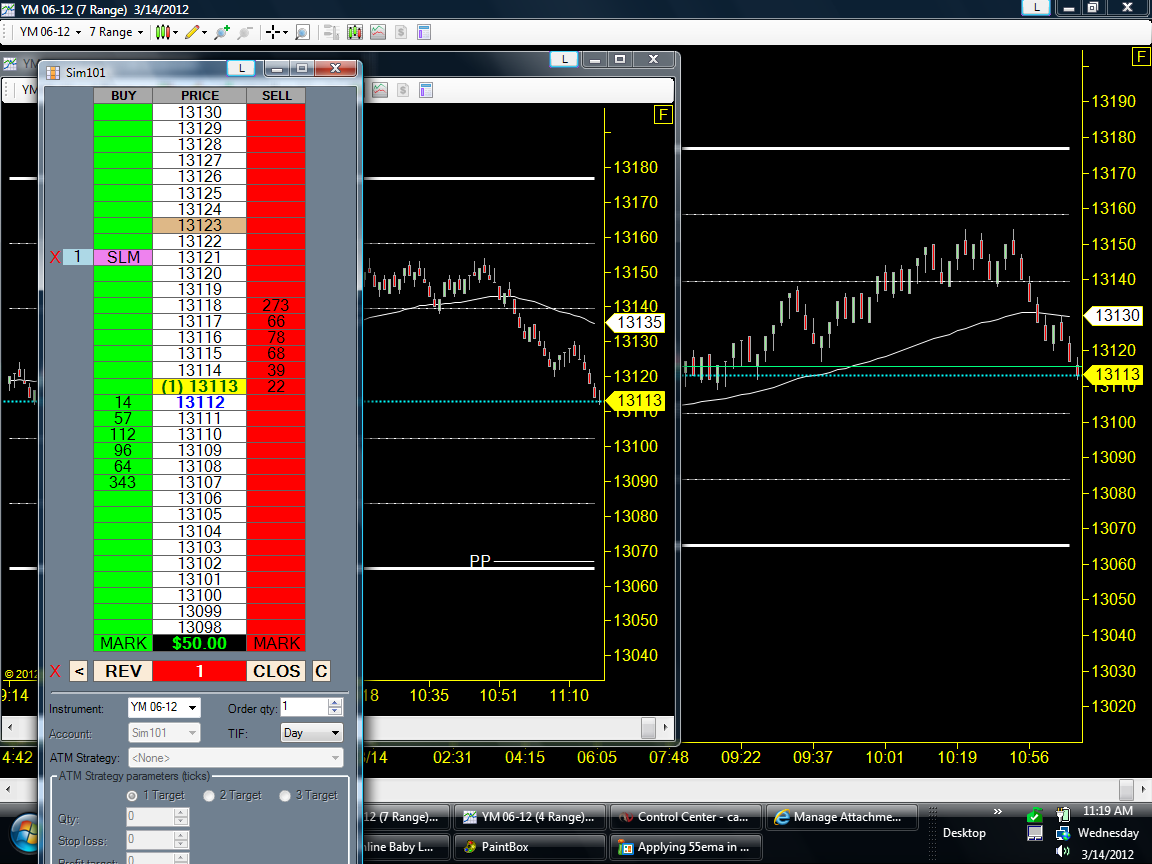Image resolution: width=1152 pixels, height=864 pixels.
Task: Open the Account Sim101 dropdown
Action: (x=164, y=732)
